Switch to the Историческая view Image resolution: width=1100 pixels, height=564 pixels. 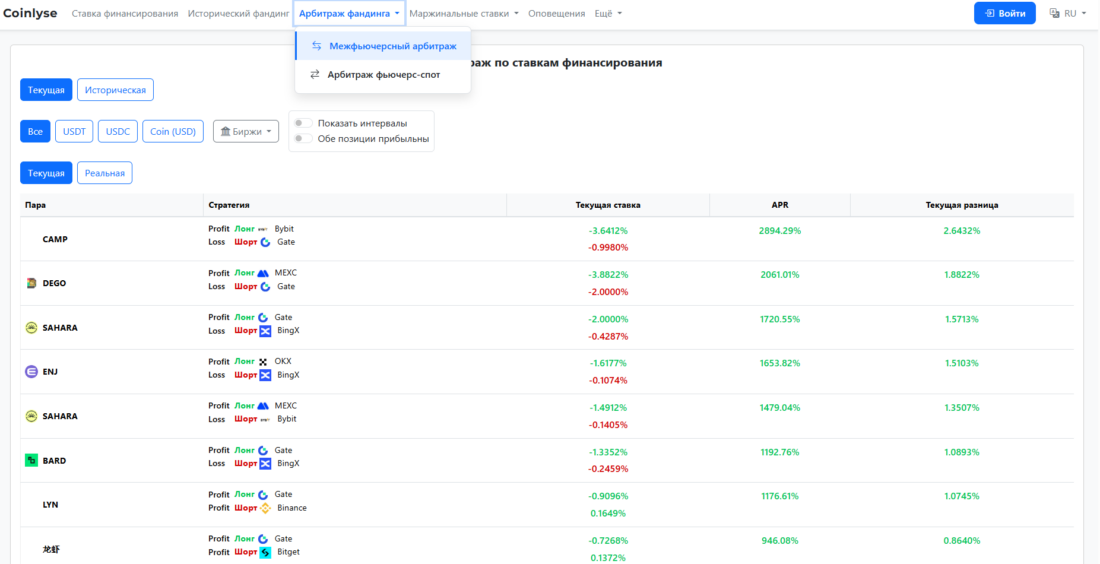click(x=116, y=90)
